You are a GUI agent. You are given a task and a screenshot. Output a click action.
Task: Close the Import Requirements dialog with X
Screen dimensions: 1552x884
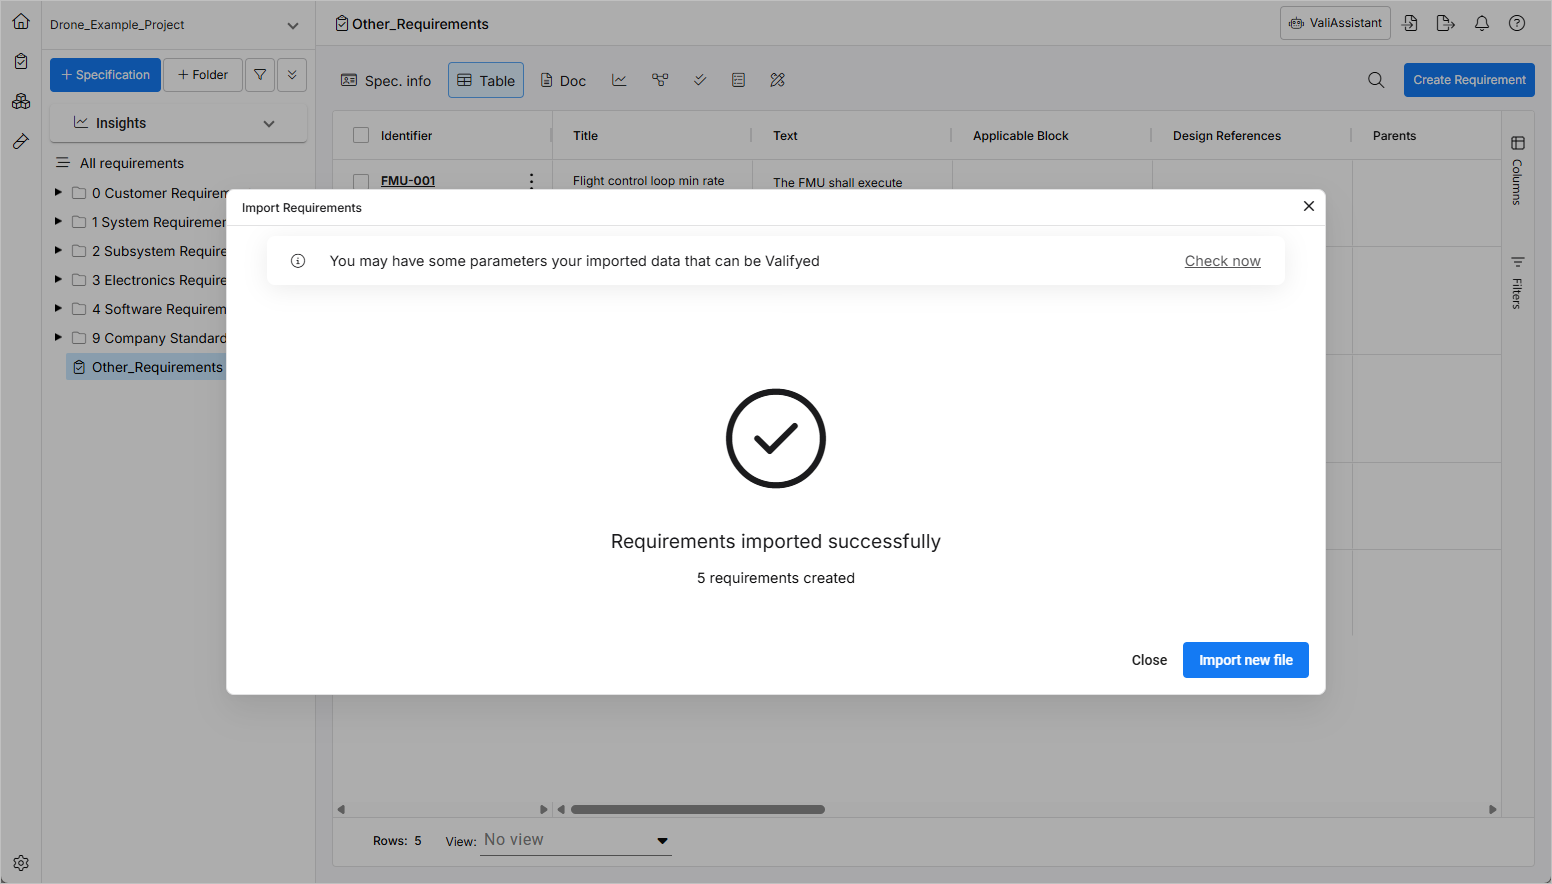tap(1308, 206)
